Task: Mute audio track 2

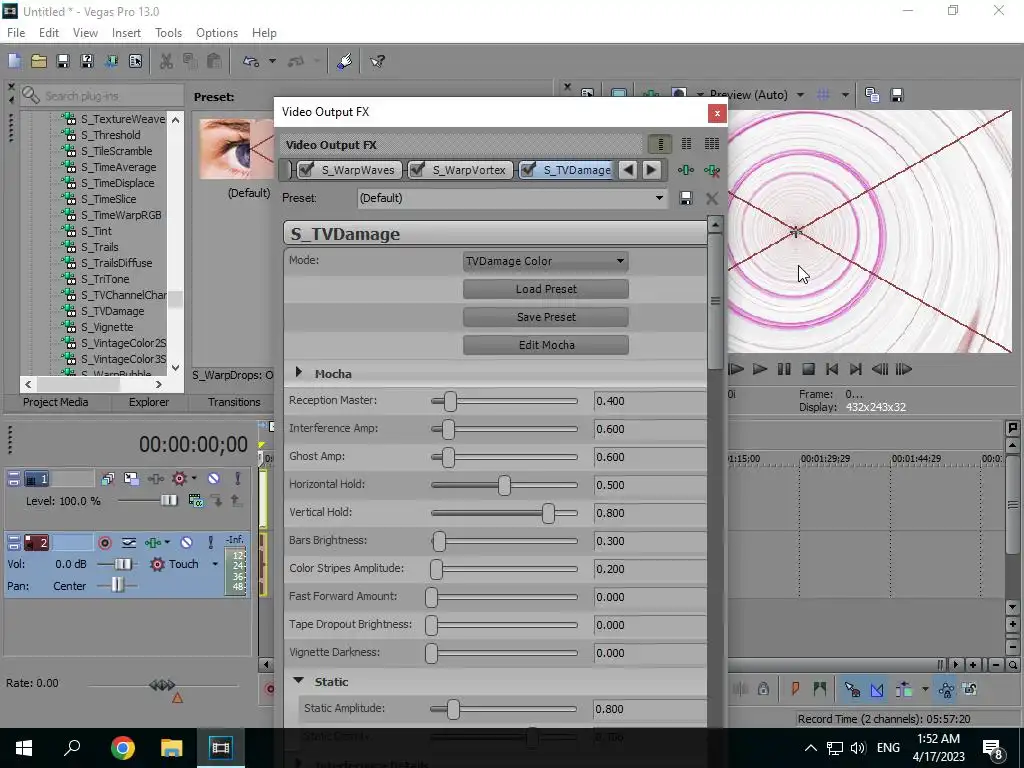Action: (186, 543)
